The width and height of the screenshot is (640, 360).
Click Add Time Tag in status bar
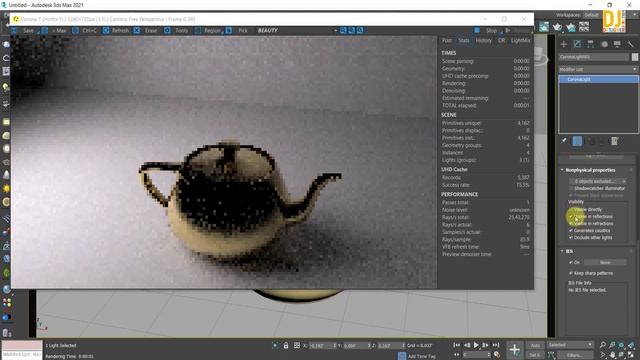point(422,356)
